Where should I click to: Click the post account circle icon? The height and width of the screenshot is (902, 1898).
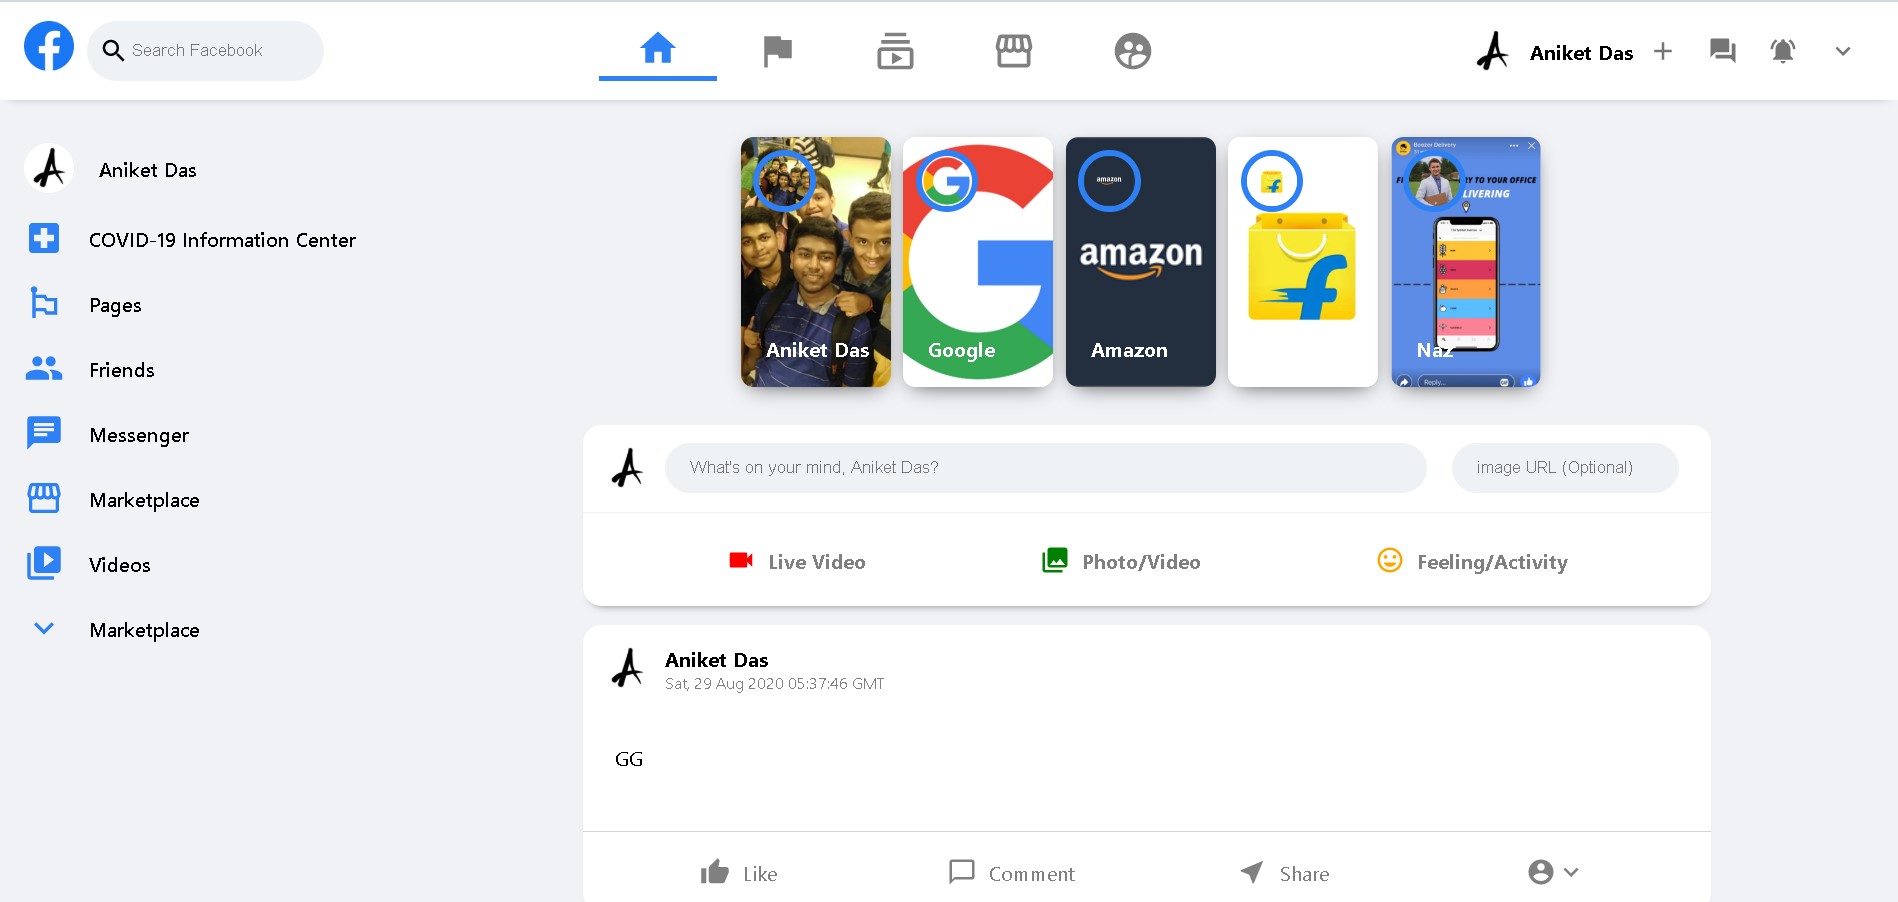(x=1541, y=872)
